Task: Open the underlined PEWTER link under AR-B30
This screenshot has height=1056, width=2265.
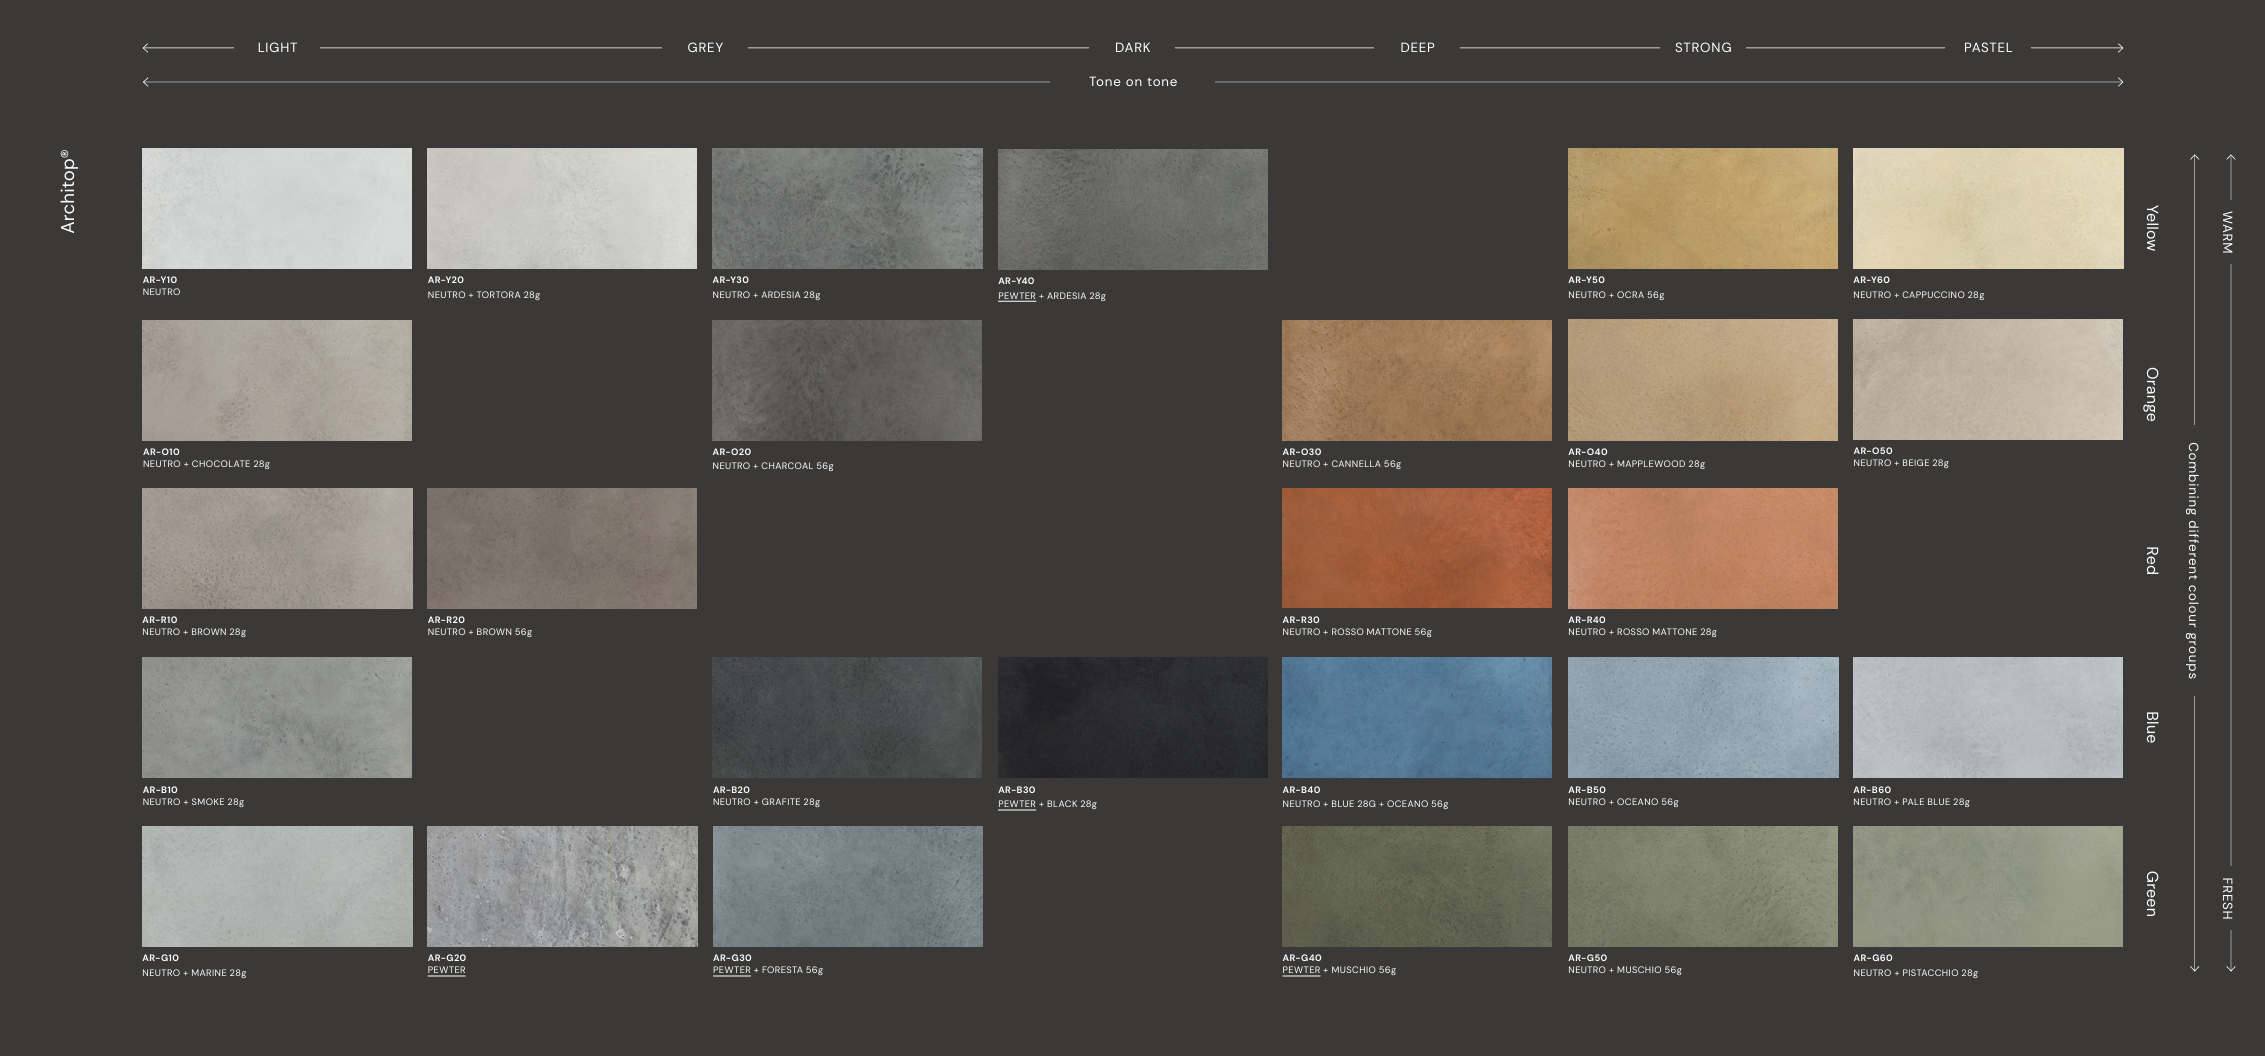Action: [x=1017, y=804]
